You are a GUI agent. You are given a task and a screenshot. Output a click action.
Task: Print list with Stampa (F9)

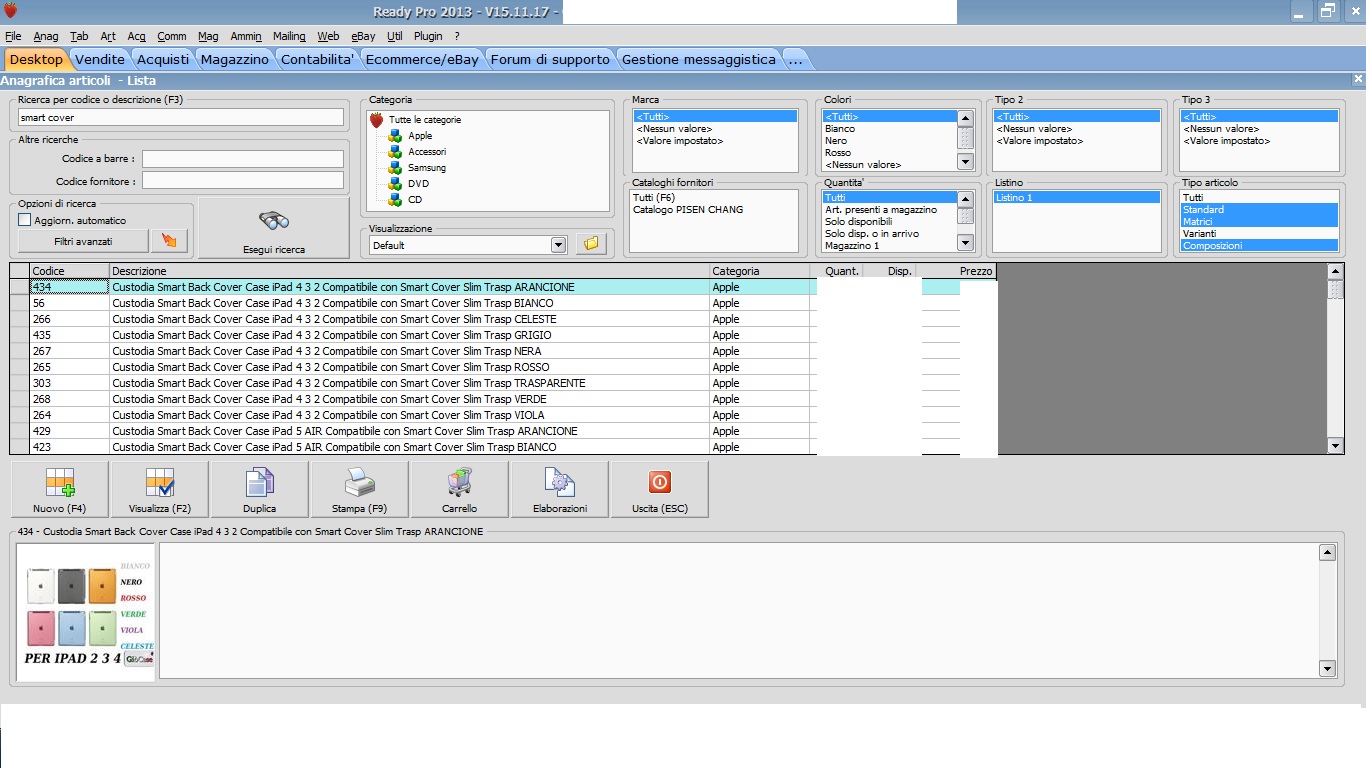click(x=359, y=489)
